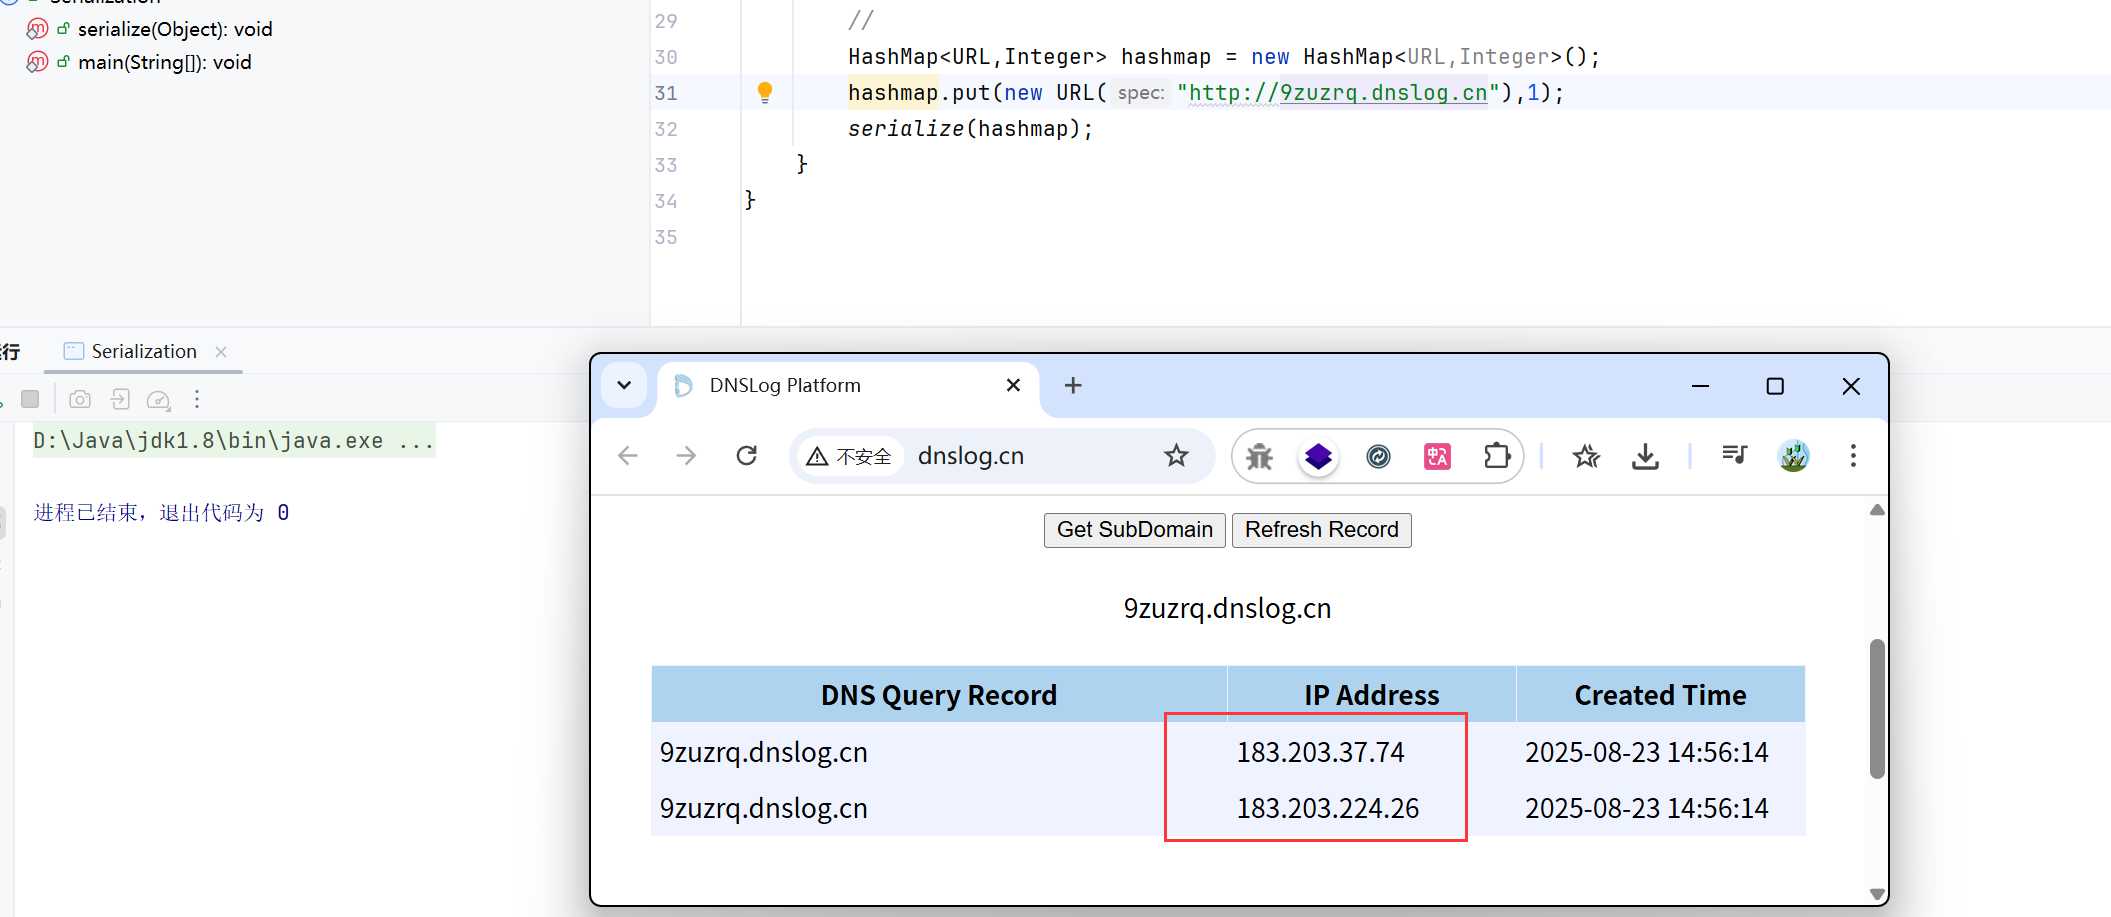
Task: Click the DNS Query Record column header
Action: pyautogui.click(x=939, y=695)
